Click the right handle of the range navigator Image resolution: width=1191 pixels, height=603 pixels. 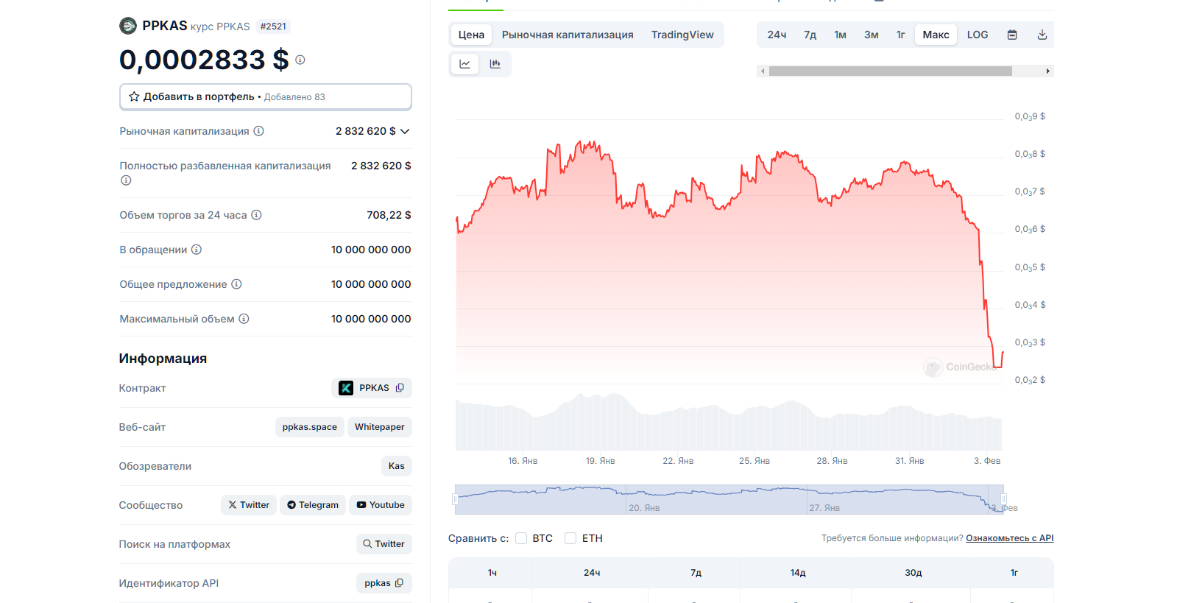point(1003,499)
